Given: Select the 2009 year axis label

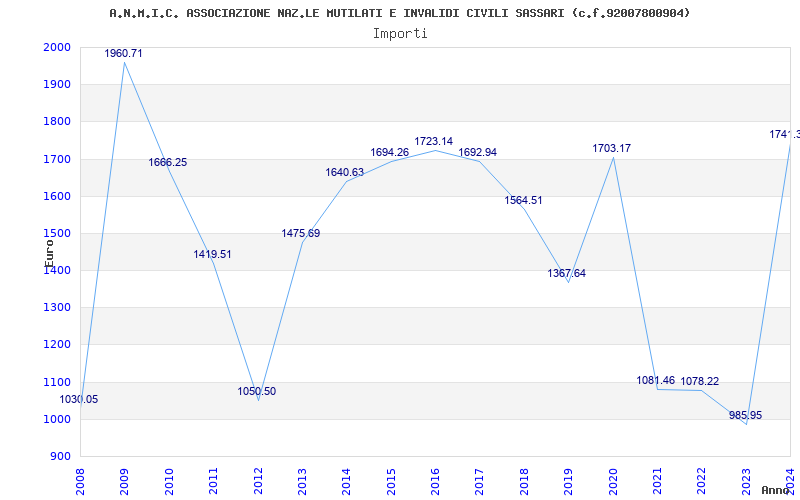Looking at the screenshot, I should [x=124, y=481].
